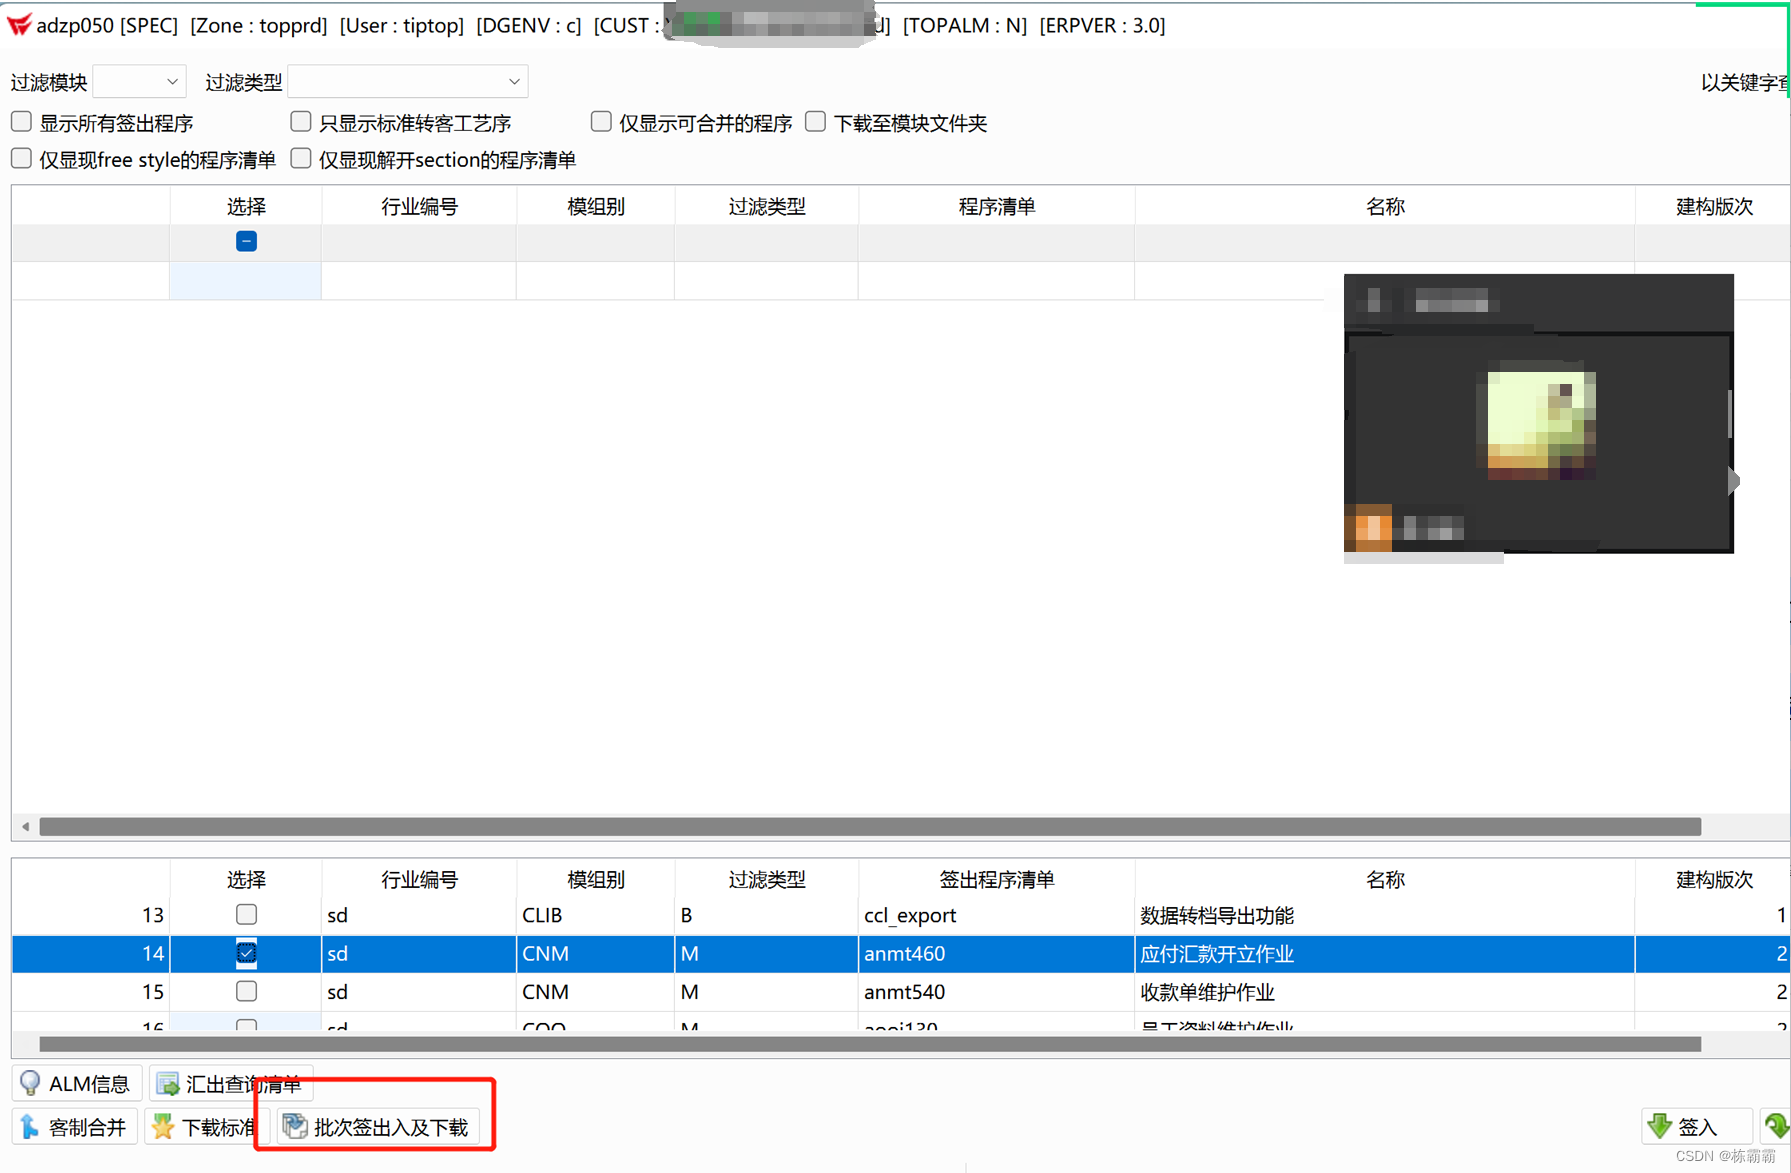
Task: Click 过滤类型 column header in lower table
Action: (766, 879)
